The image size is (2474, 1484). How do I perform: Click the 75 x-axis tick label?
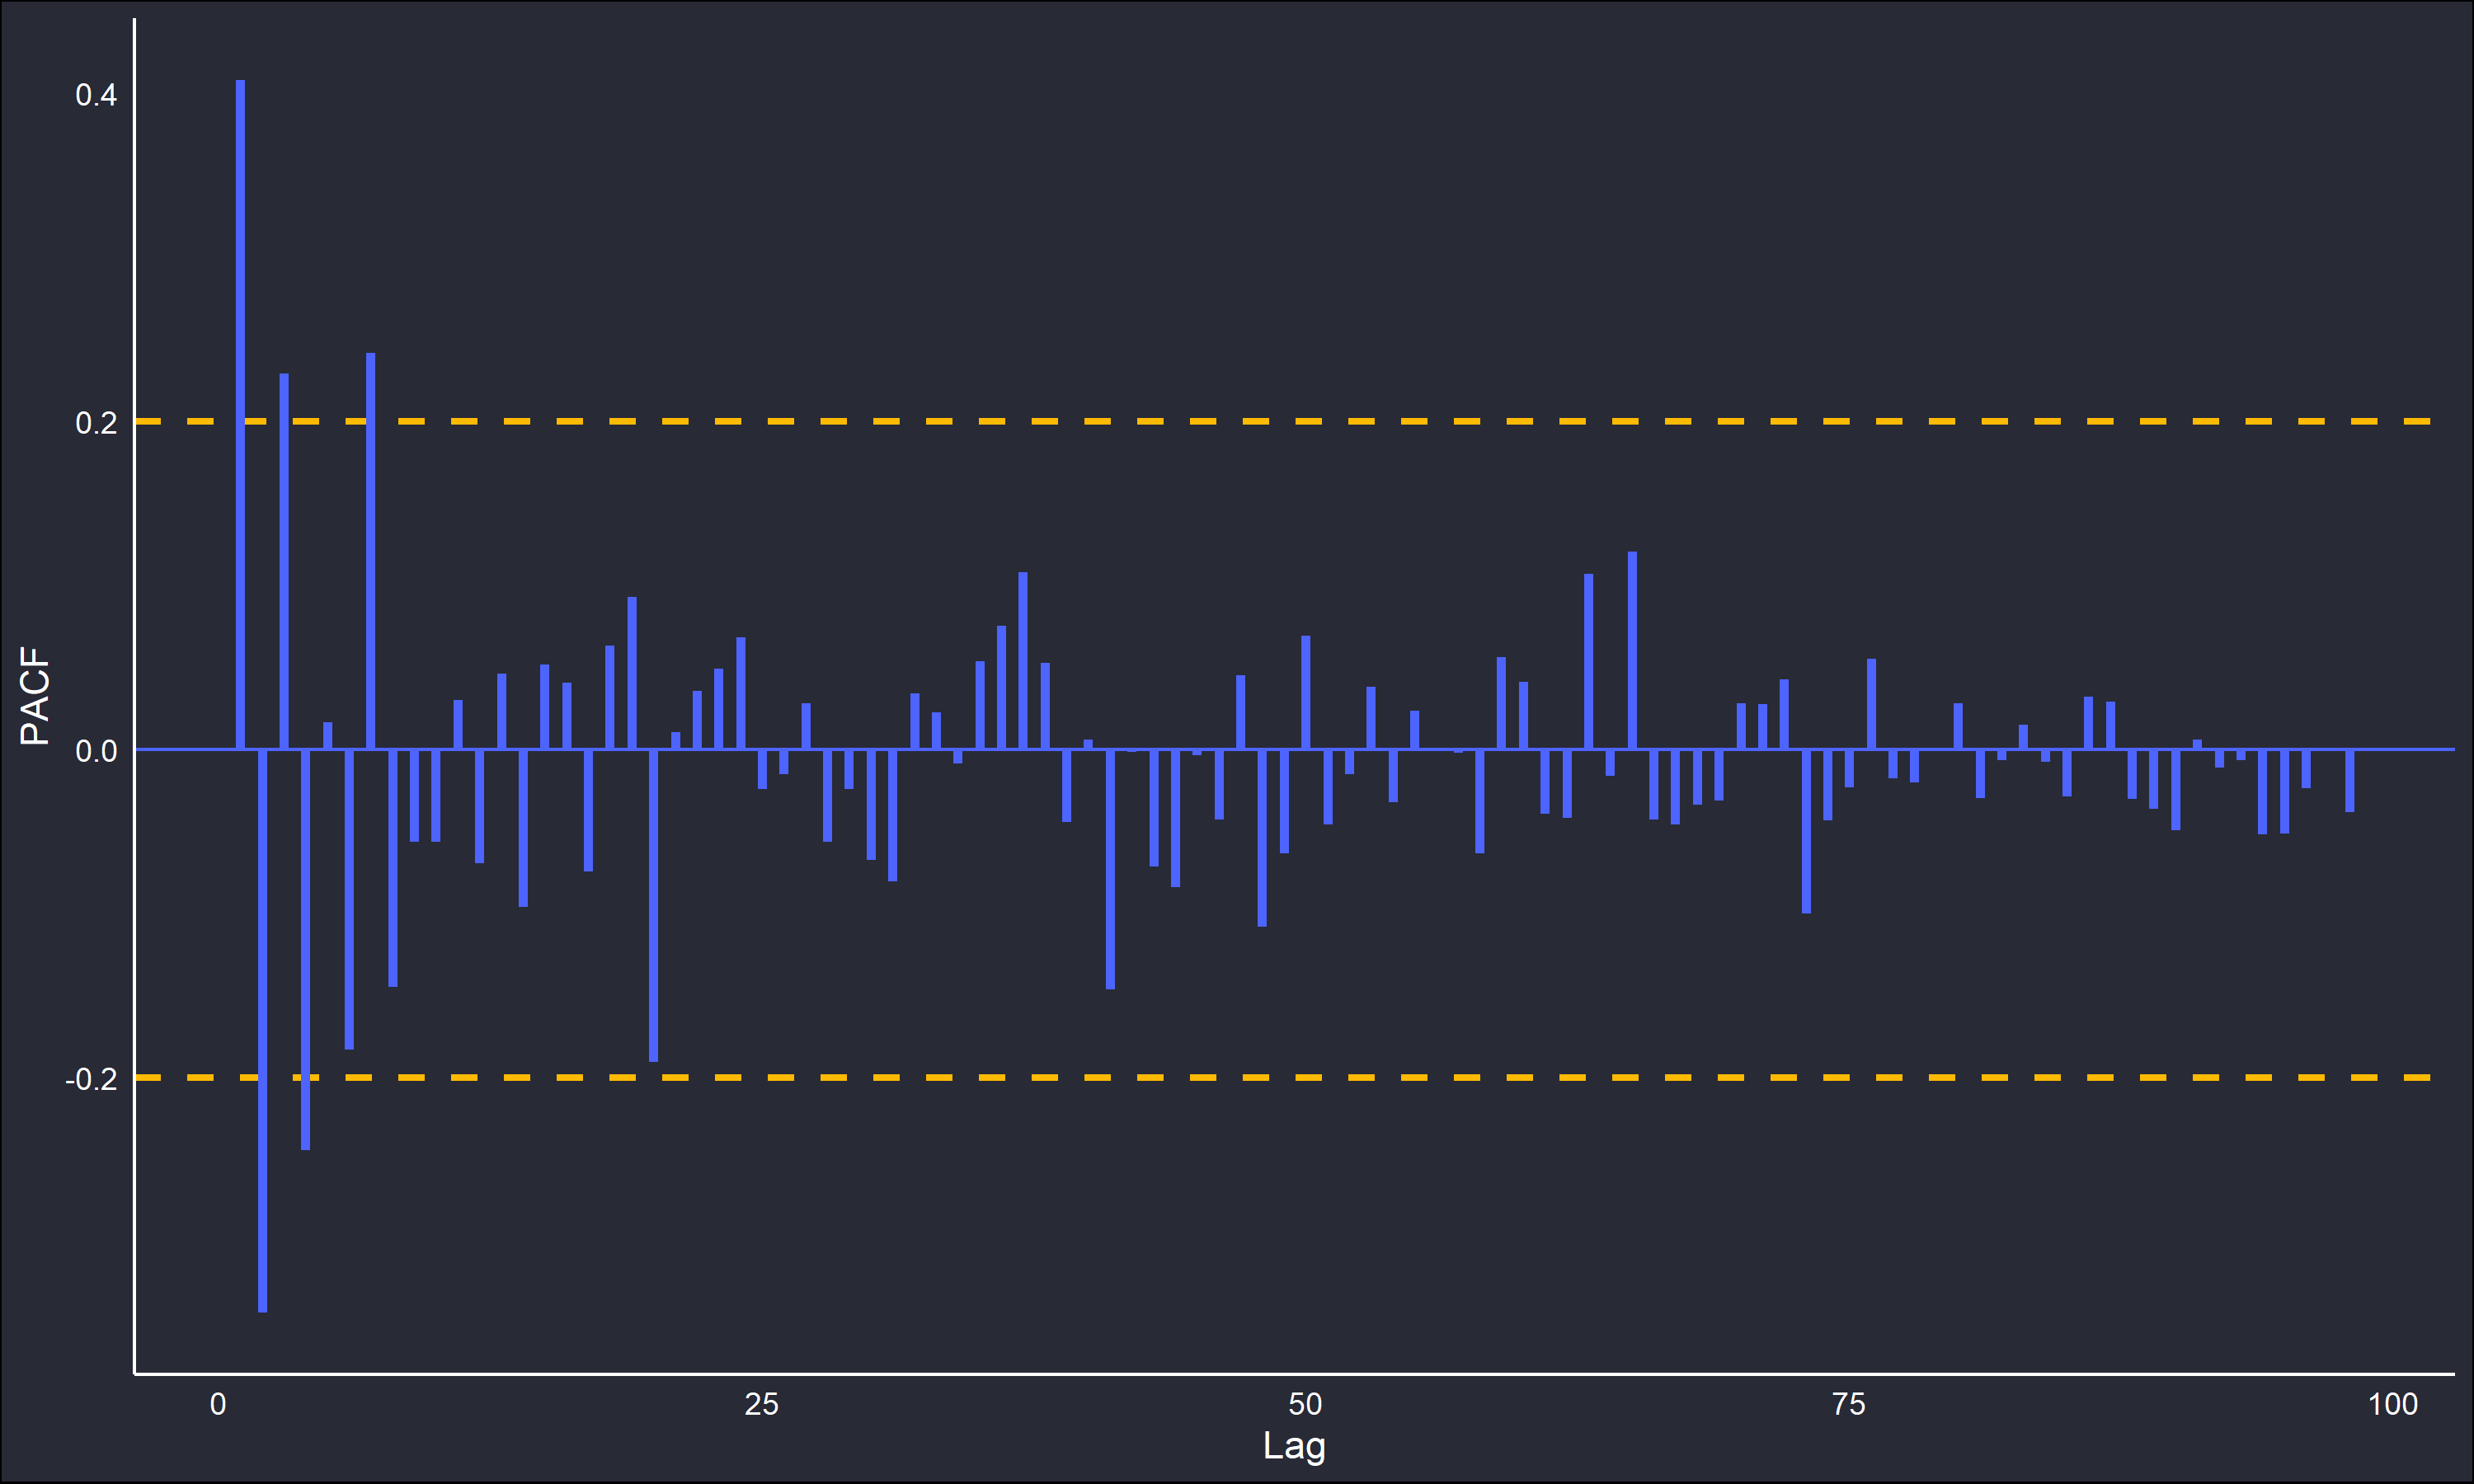click(1849, 1404)
